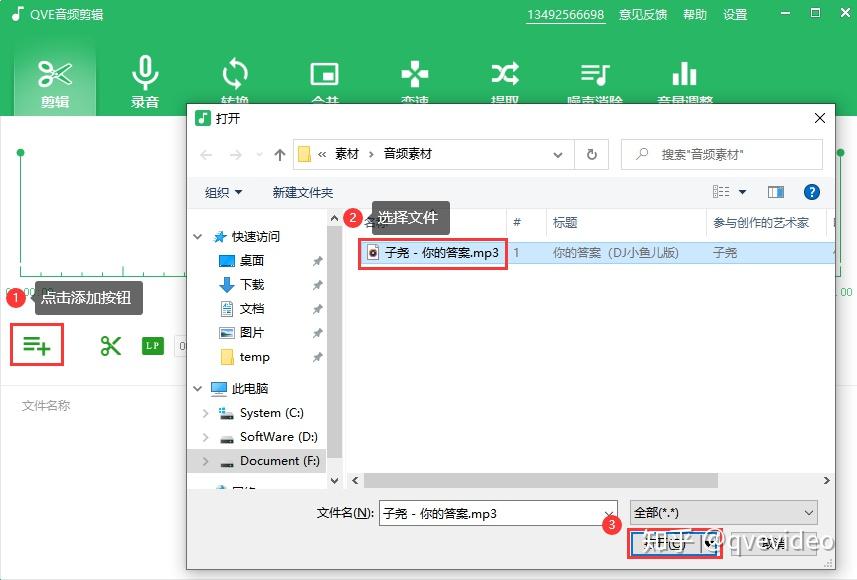
Task: Collapse the 此电脑 tree node
Action: tap(198, 389)
